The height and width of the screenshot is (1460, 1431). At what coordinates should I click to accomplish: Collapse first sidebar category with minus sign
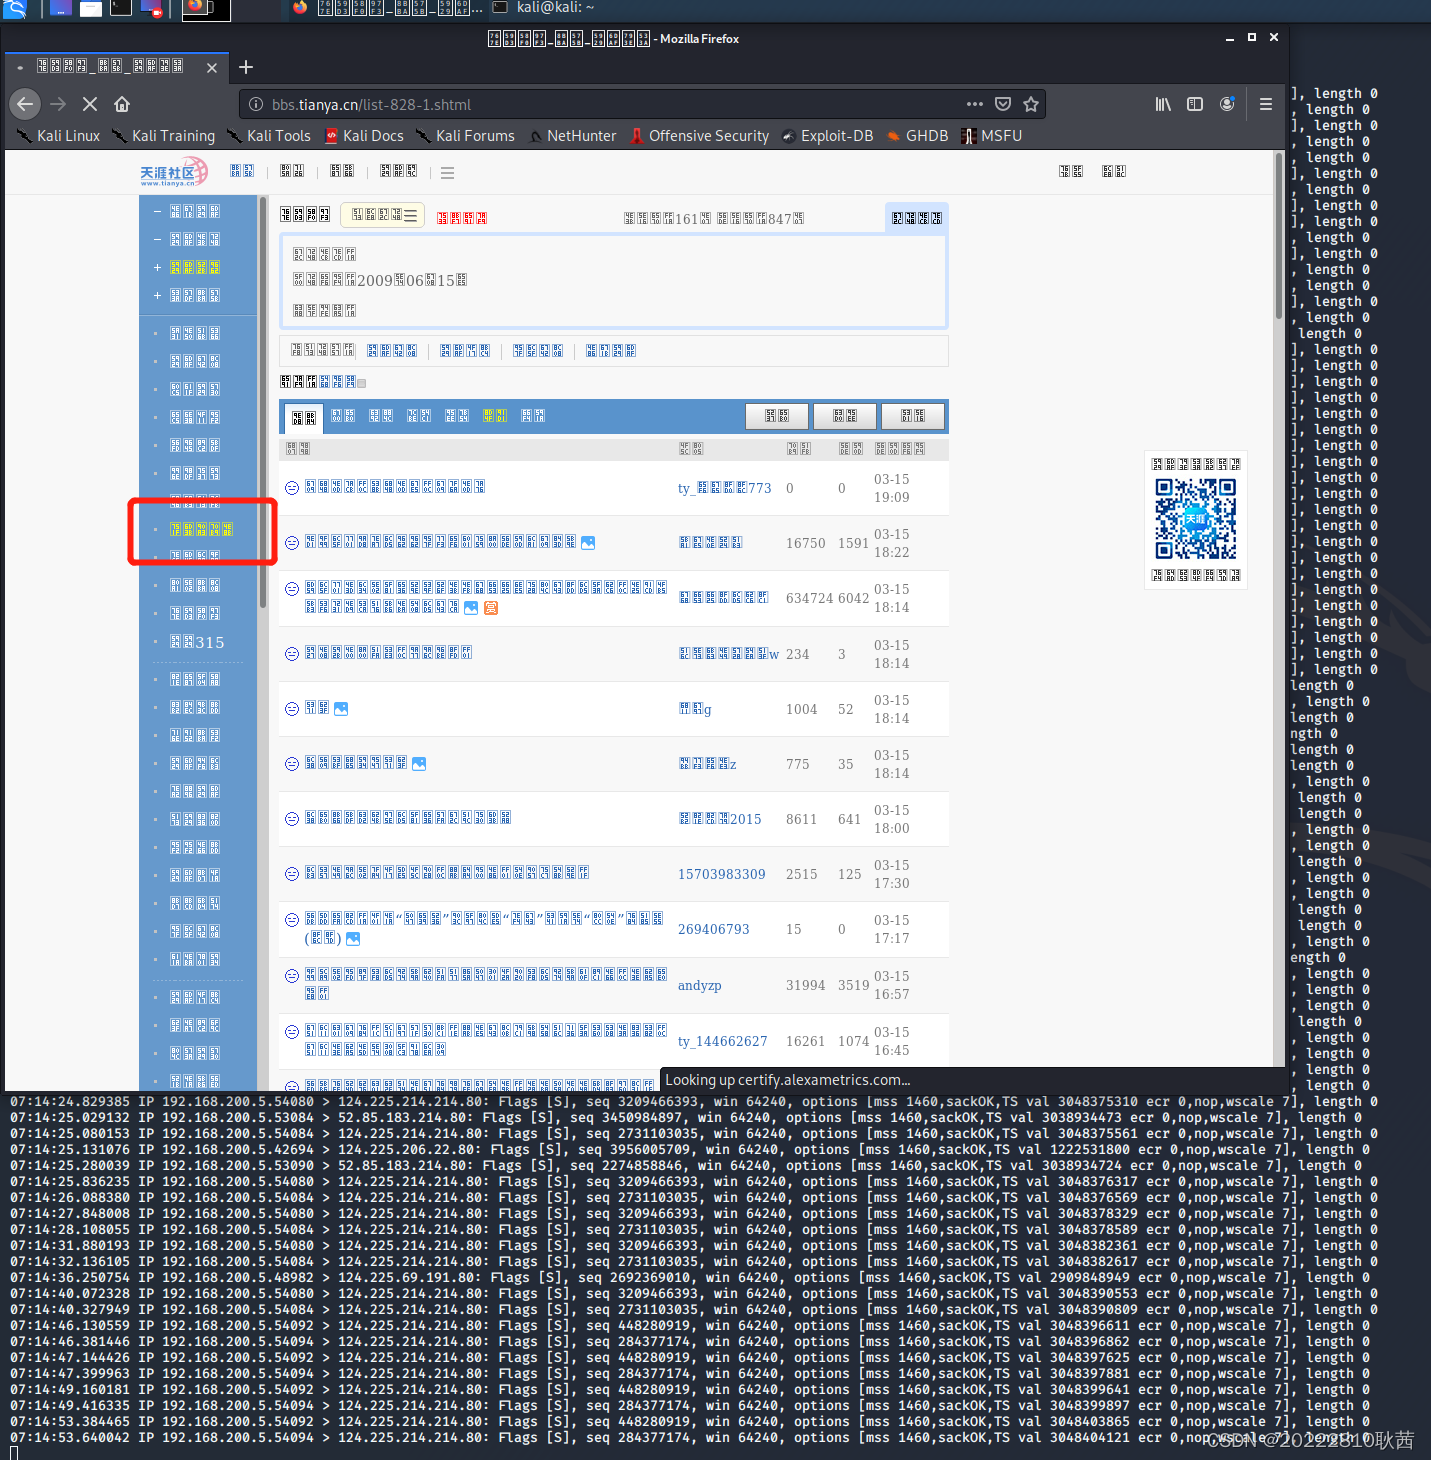[x=157, y=211]
